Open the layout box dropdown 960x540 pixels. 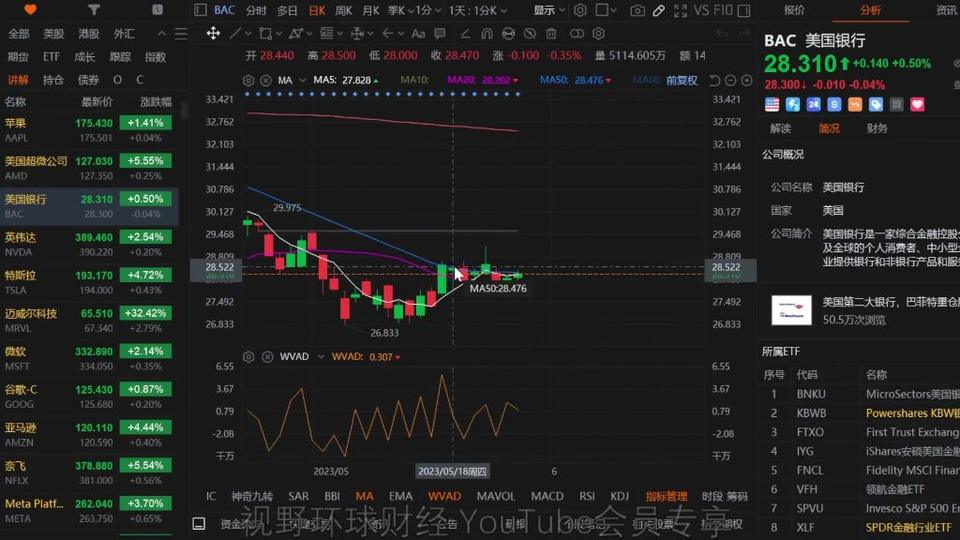[606, 10]
